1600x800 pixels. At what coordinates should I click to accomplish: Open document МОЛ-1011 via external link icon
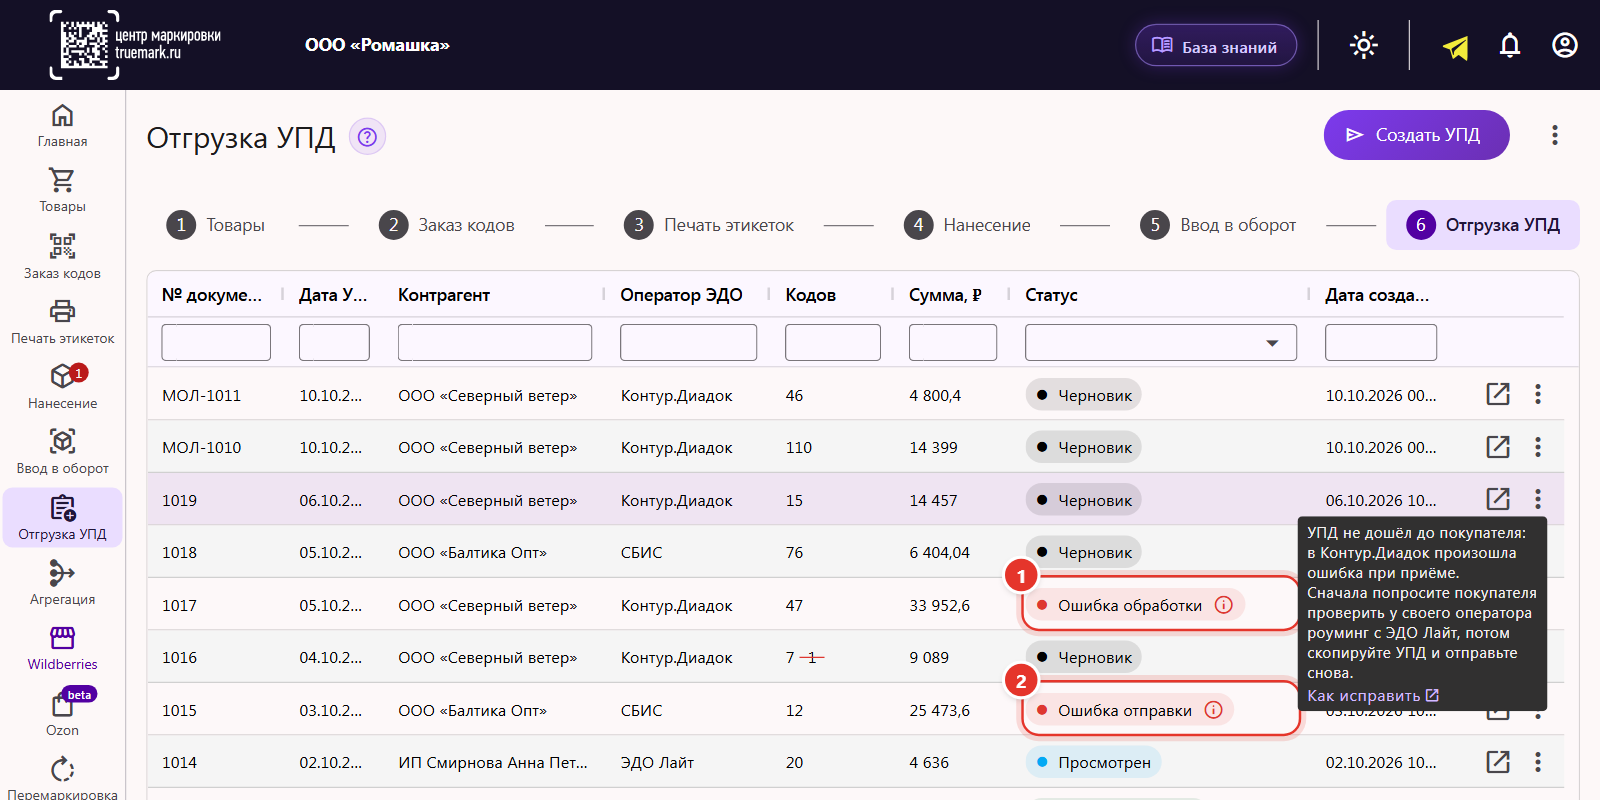(x=1498, y=394)
